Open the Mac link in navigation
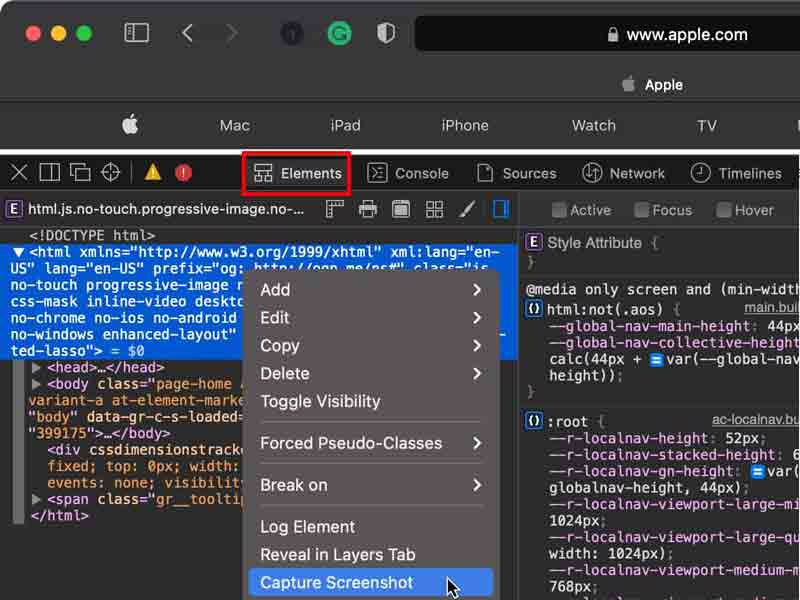Screen dimensions: 800x600 click(x=235, y=126)
